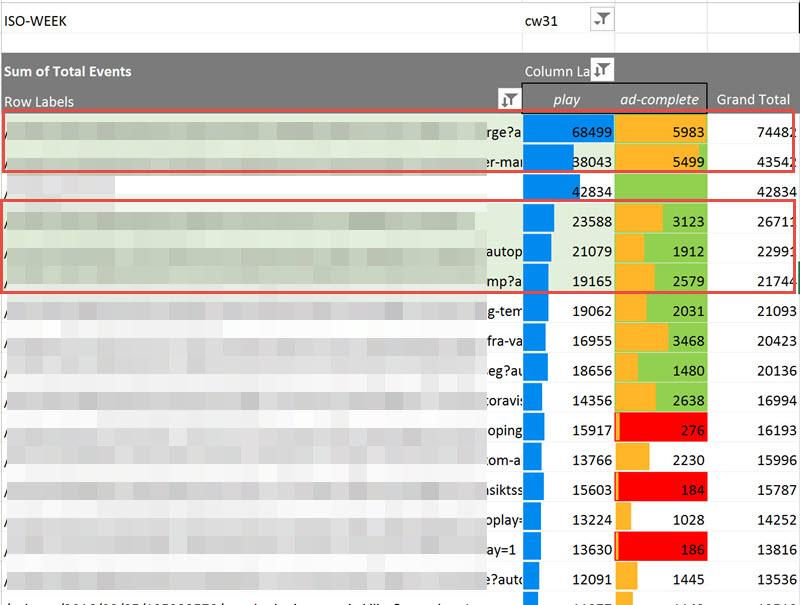The height and width of the screenshot is (605, 800).
Task: Click the 'Row Labels' header cell
Action: pos(40,101)
